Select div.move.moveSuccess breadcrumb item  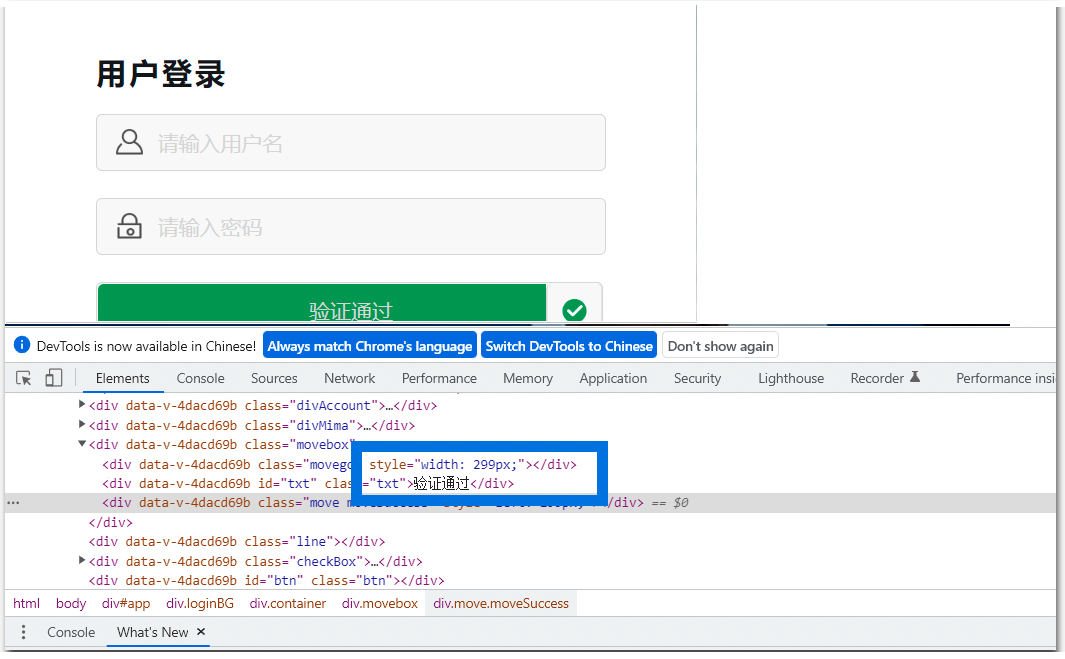pos(501,603)
